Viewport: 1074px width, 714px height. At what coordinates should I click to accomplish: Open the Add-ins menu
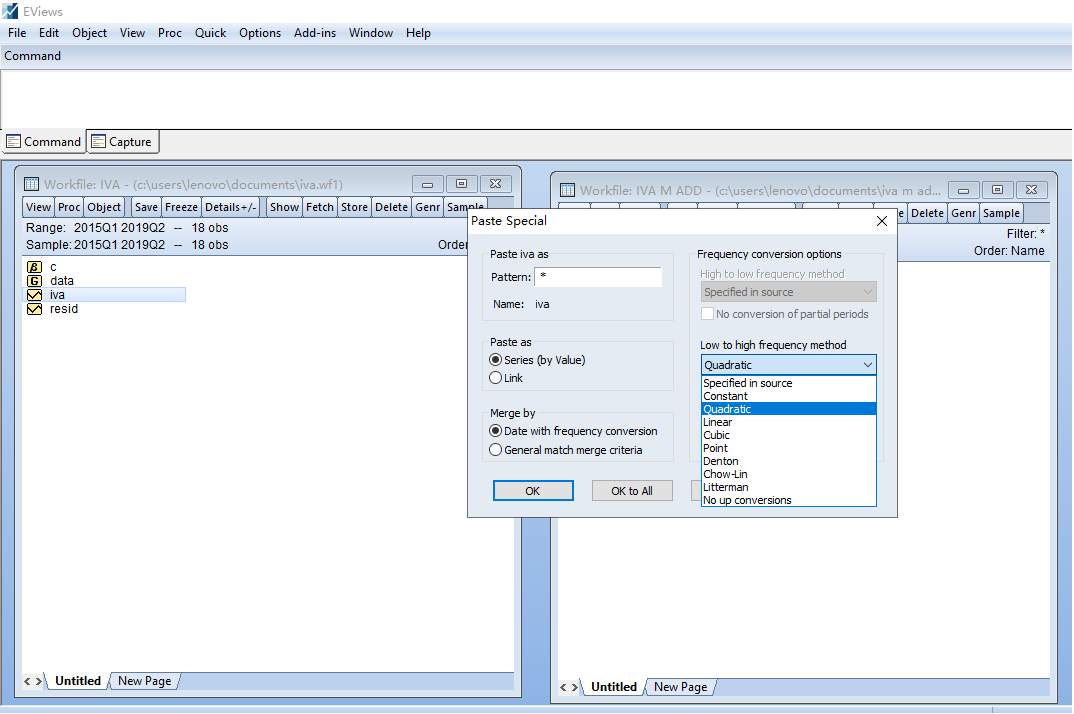click(315, 33)
